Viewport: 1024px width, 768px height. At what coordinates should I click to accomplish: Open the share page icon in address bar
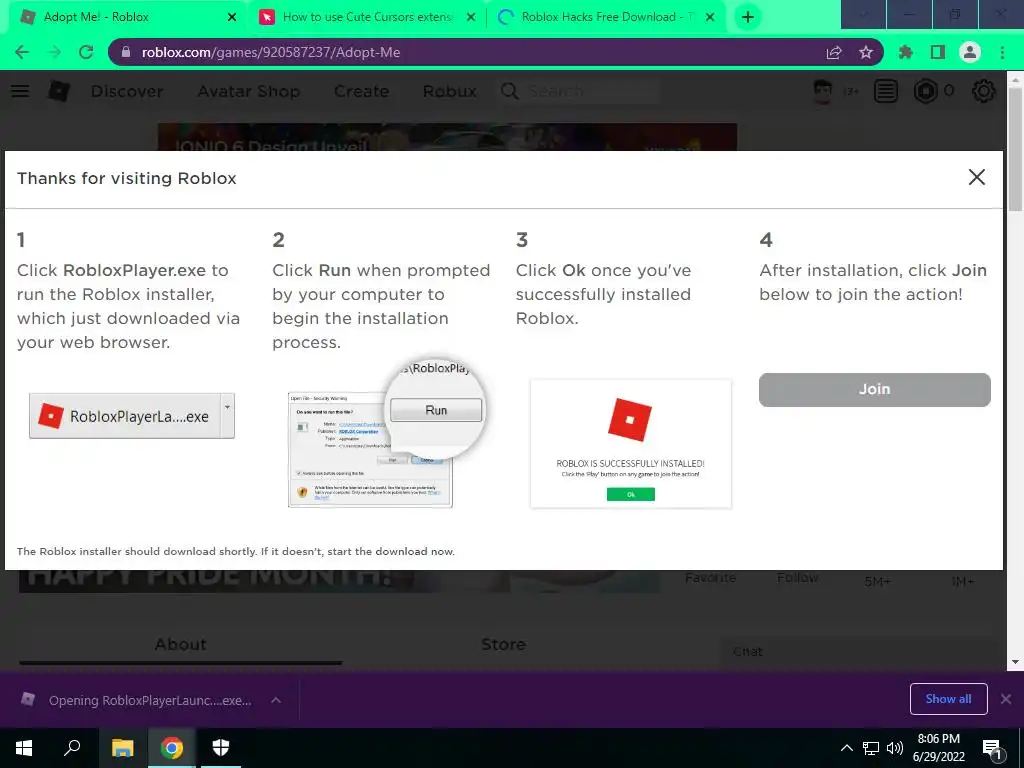[834, 53]
